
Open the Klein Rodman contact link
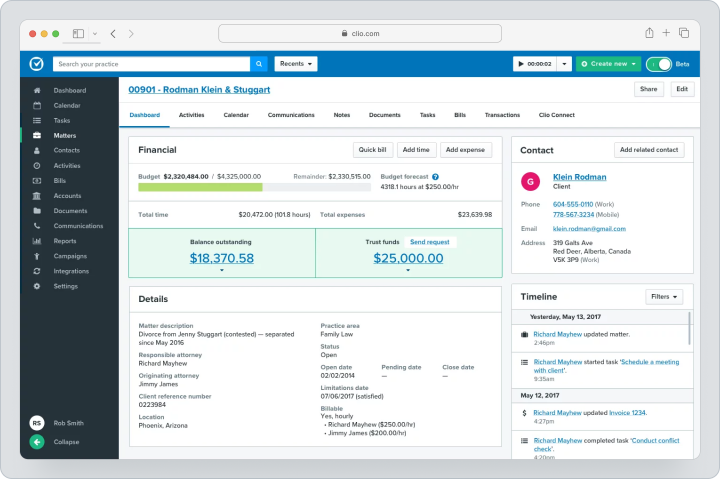[579, 177]
